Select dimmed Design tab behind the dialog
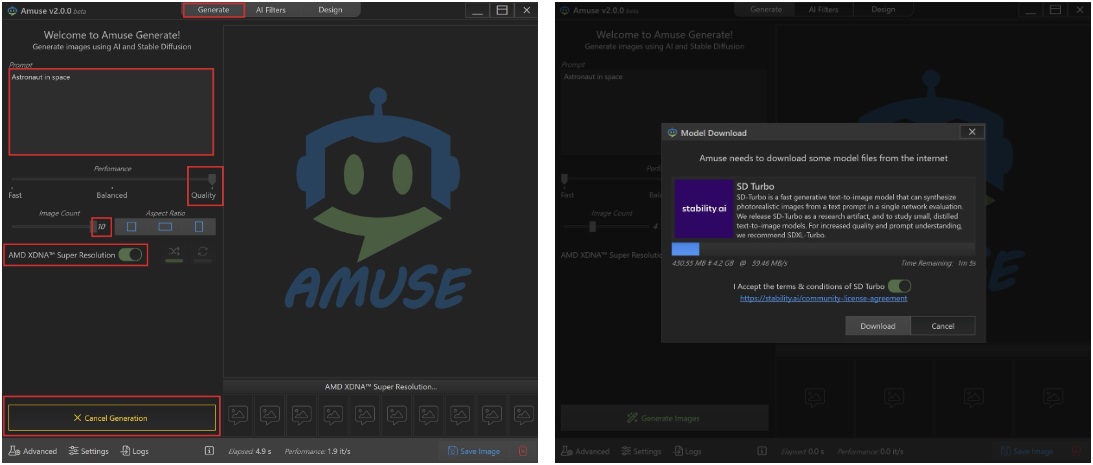The height and width of the screenshot is (465, 1093). point(883,10)
